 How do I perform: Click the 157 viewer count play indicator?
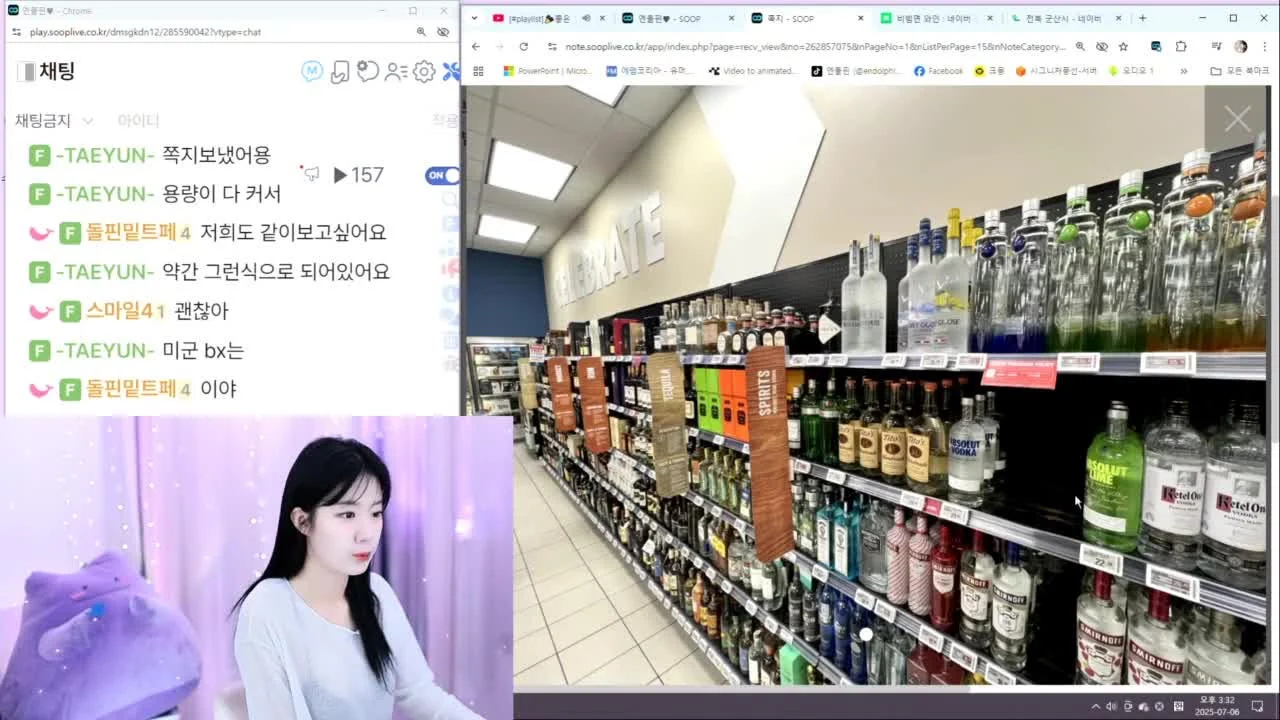coord(358,175)
